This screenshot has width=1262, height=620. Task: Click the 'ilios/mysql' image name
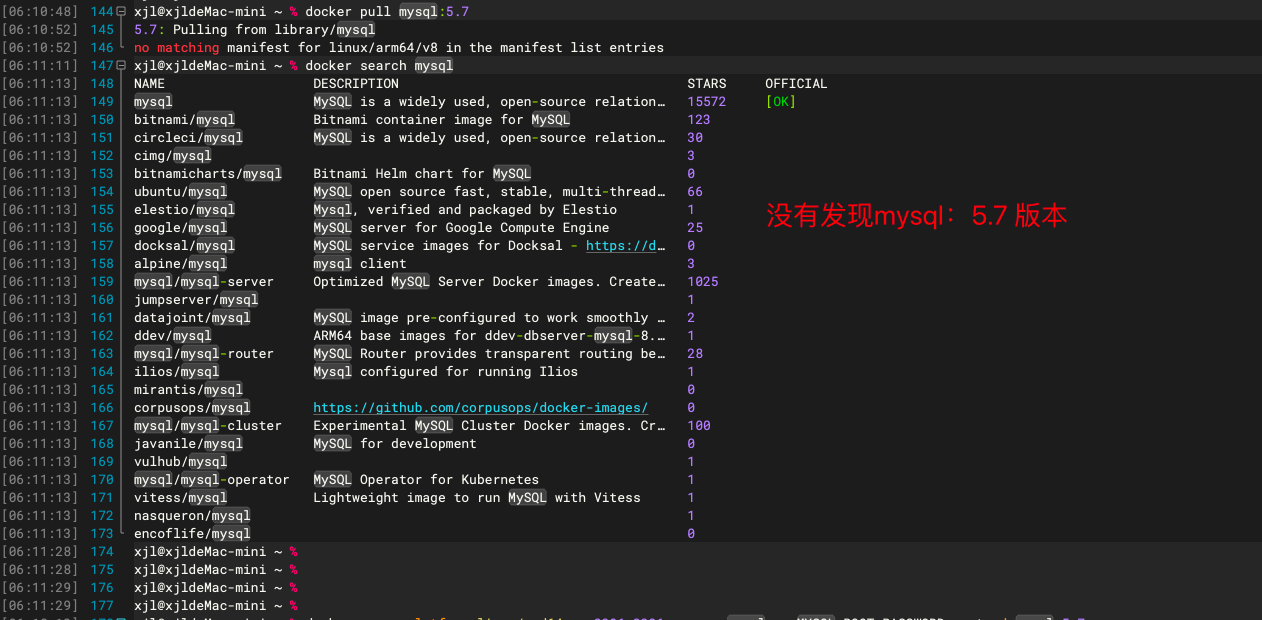177,372
